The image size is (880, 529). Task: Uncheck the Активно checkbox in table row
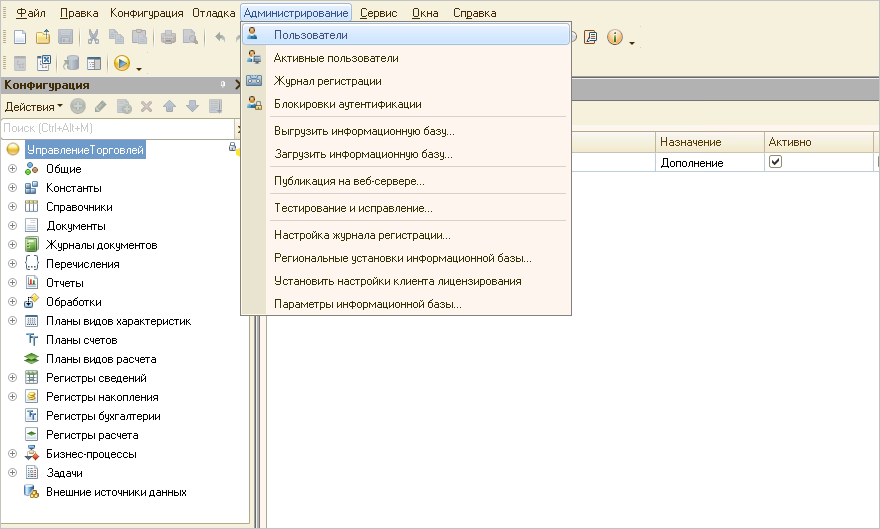[775, 162]
